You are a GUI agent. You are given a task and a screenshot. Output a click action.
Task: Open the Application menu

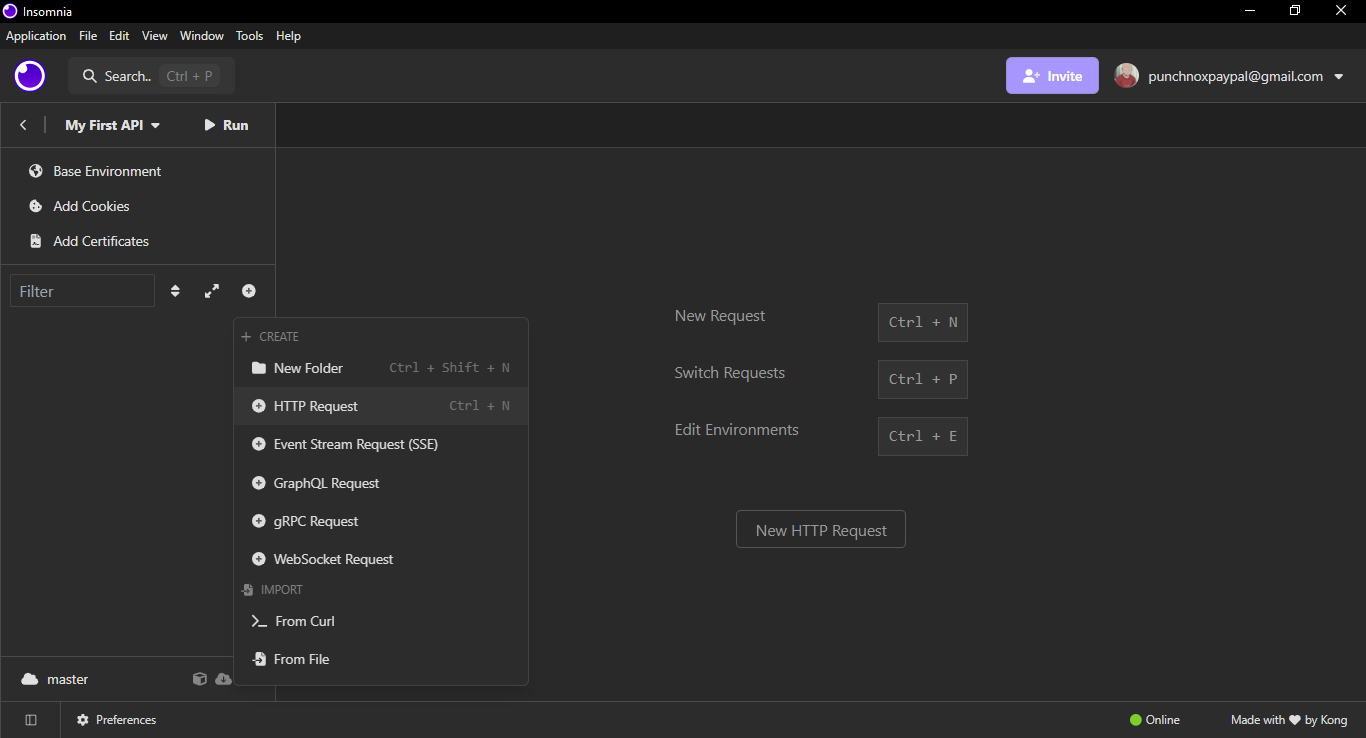point(36,36)
